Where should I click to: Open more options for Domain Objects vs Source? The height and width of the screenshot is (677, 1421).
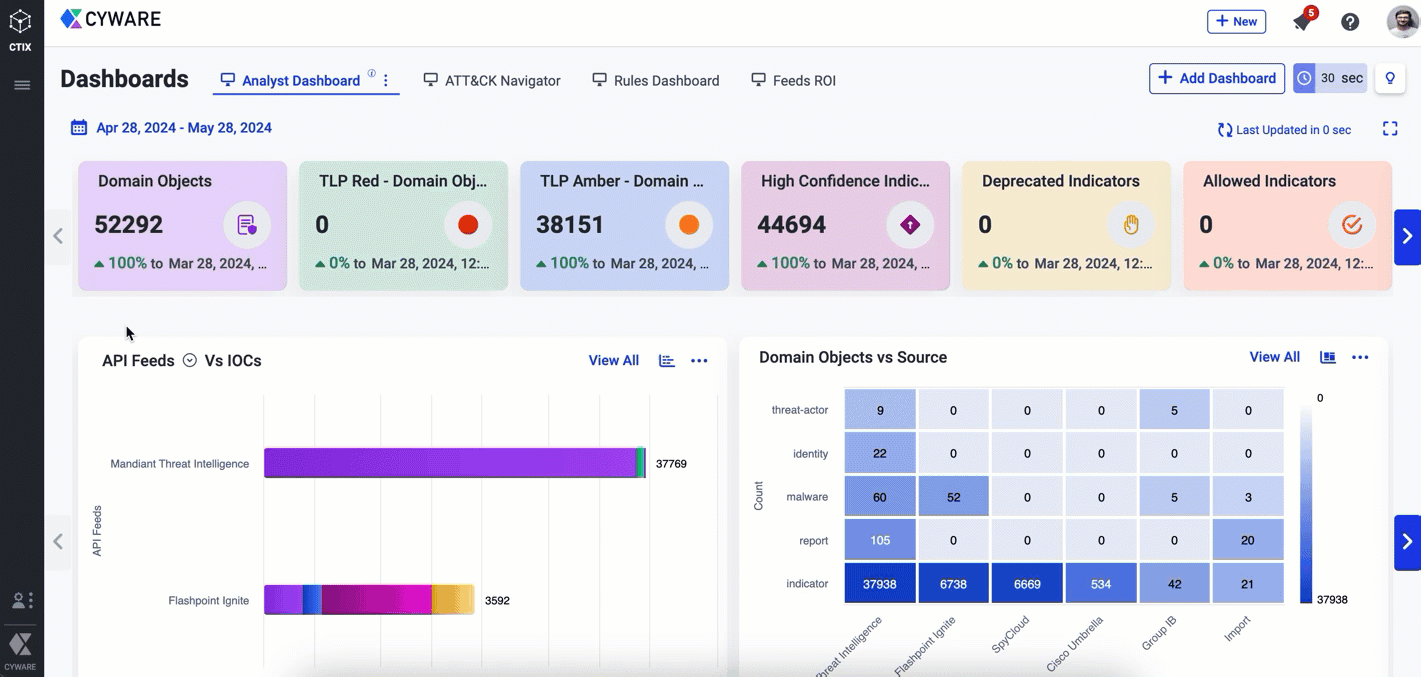coord(1360,357)
